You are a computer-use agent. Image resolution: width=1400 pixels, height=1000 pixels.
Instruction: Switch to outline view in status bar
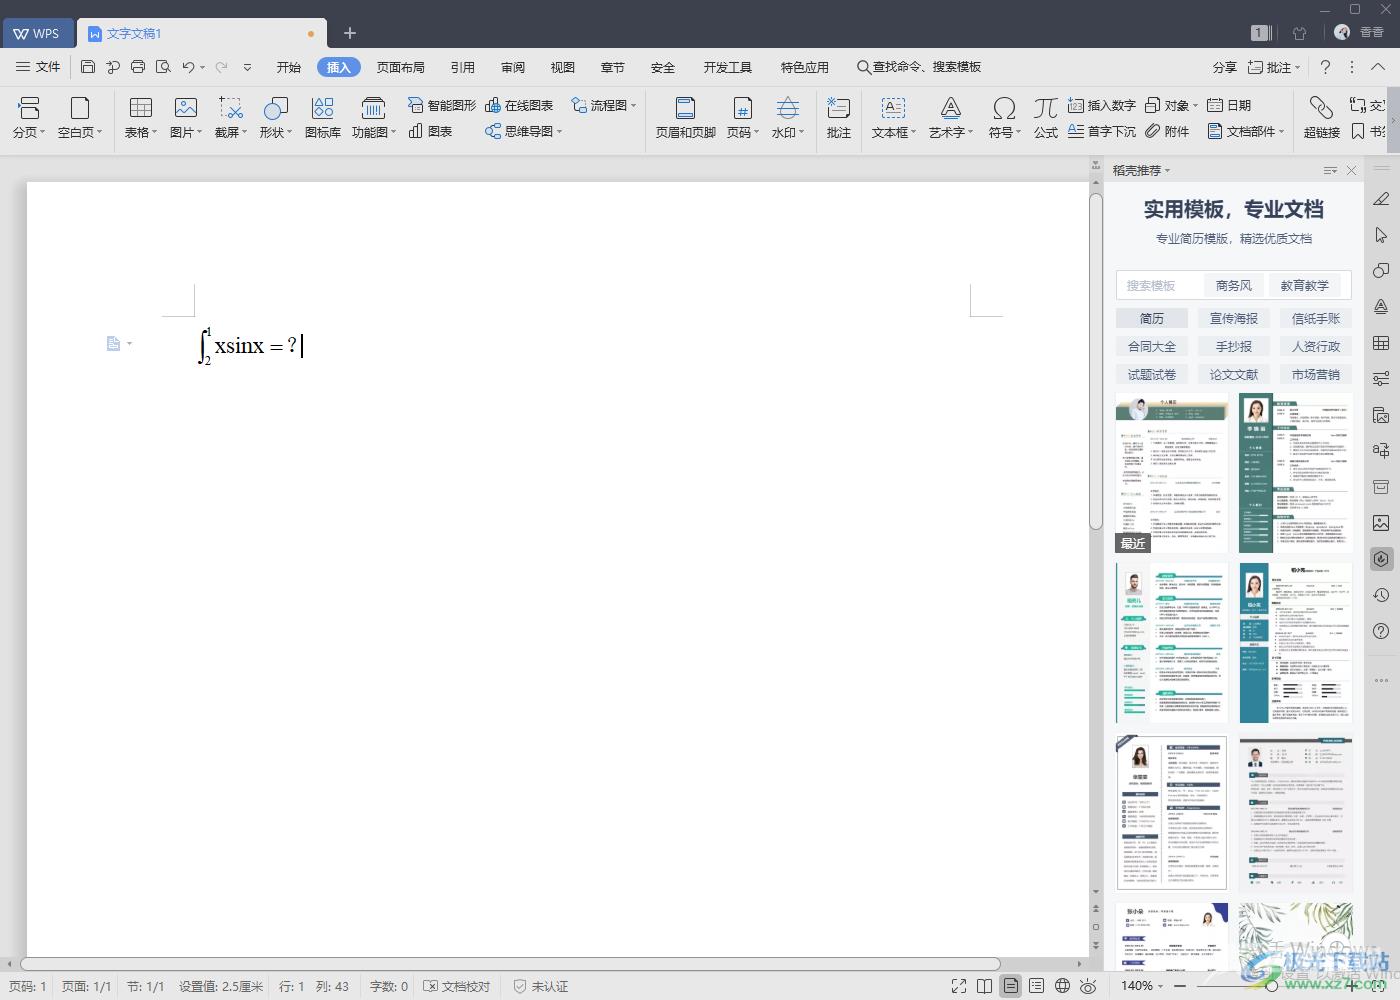(x=1037, y=986)
